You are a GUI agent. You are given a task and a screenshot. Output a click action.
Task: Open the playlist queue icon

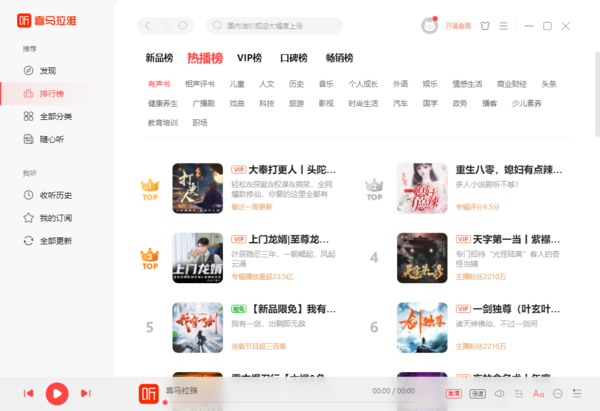(x=577, y=393)
